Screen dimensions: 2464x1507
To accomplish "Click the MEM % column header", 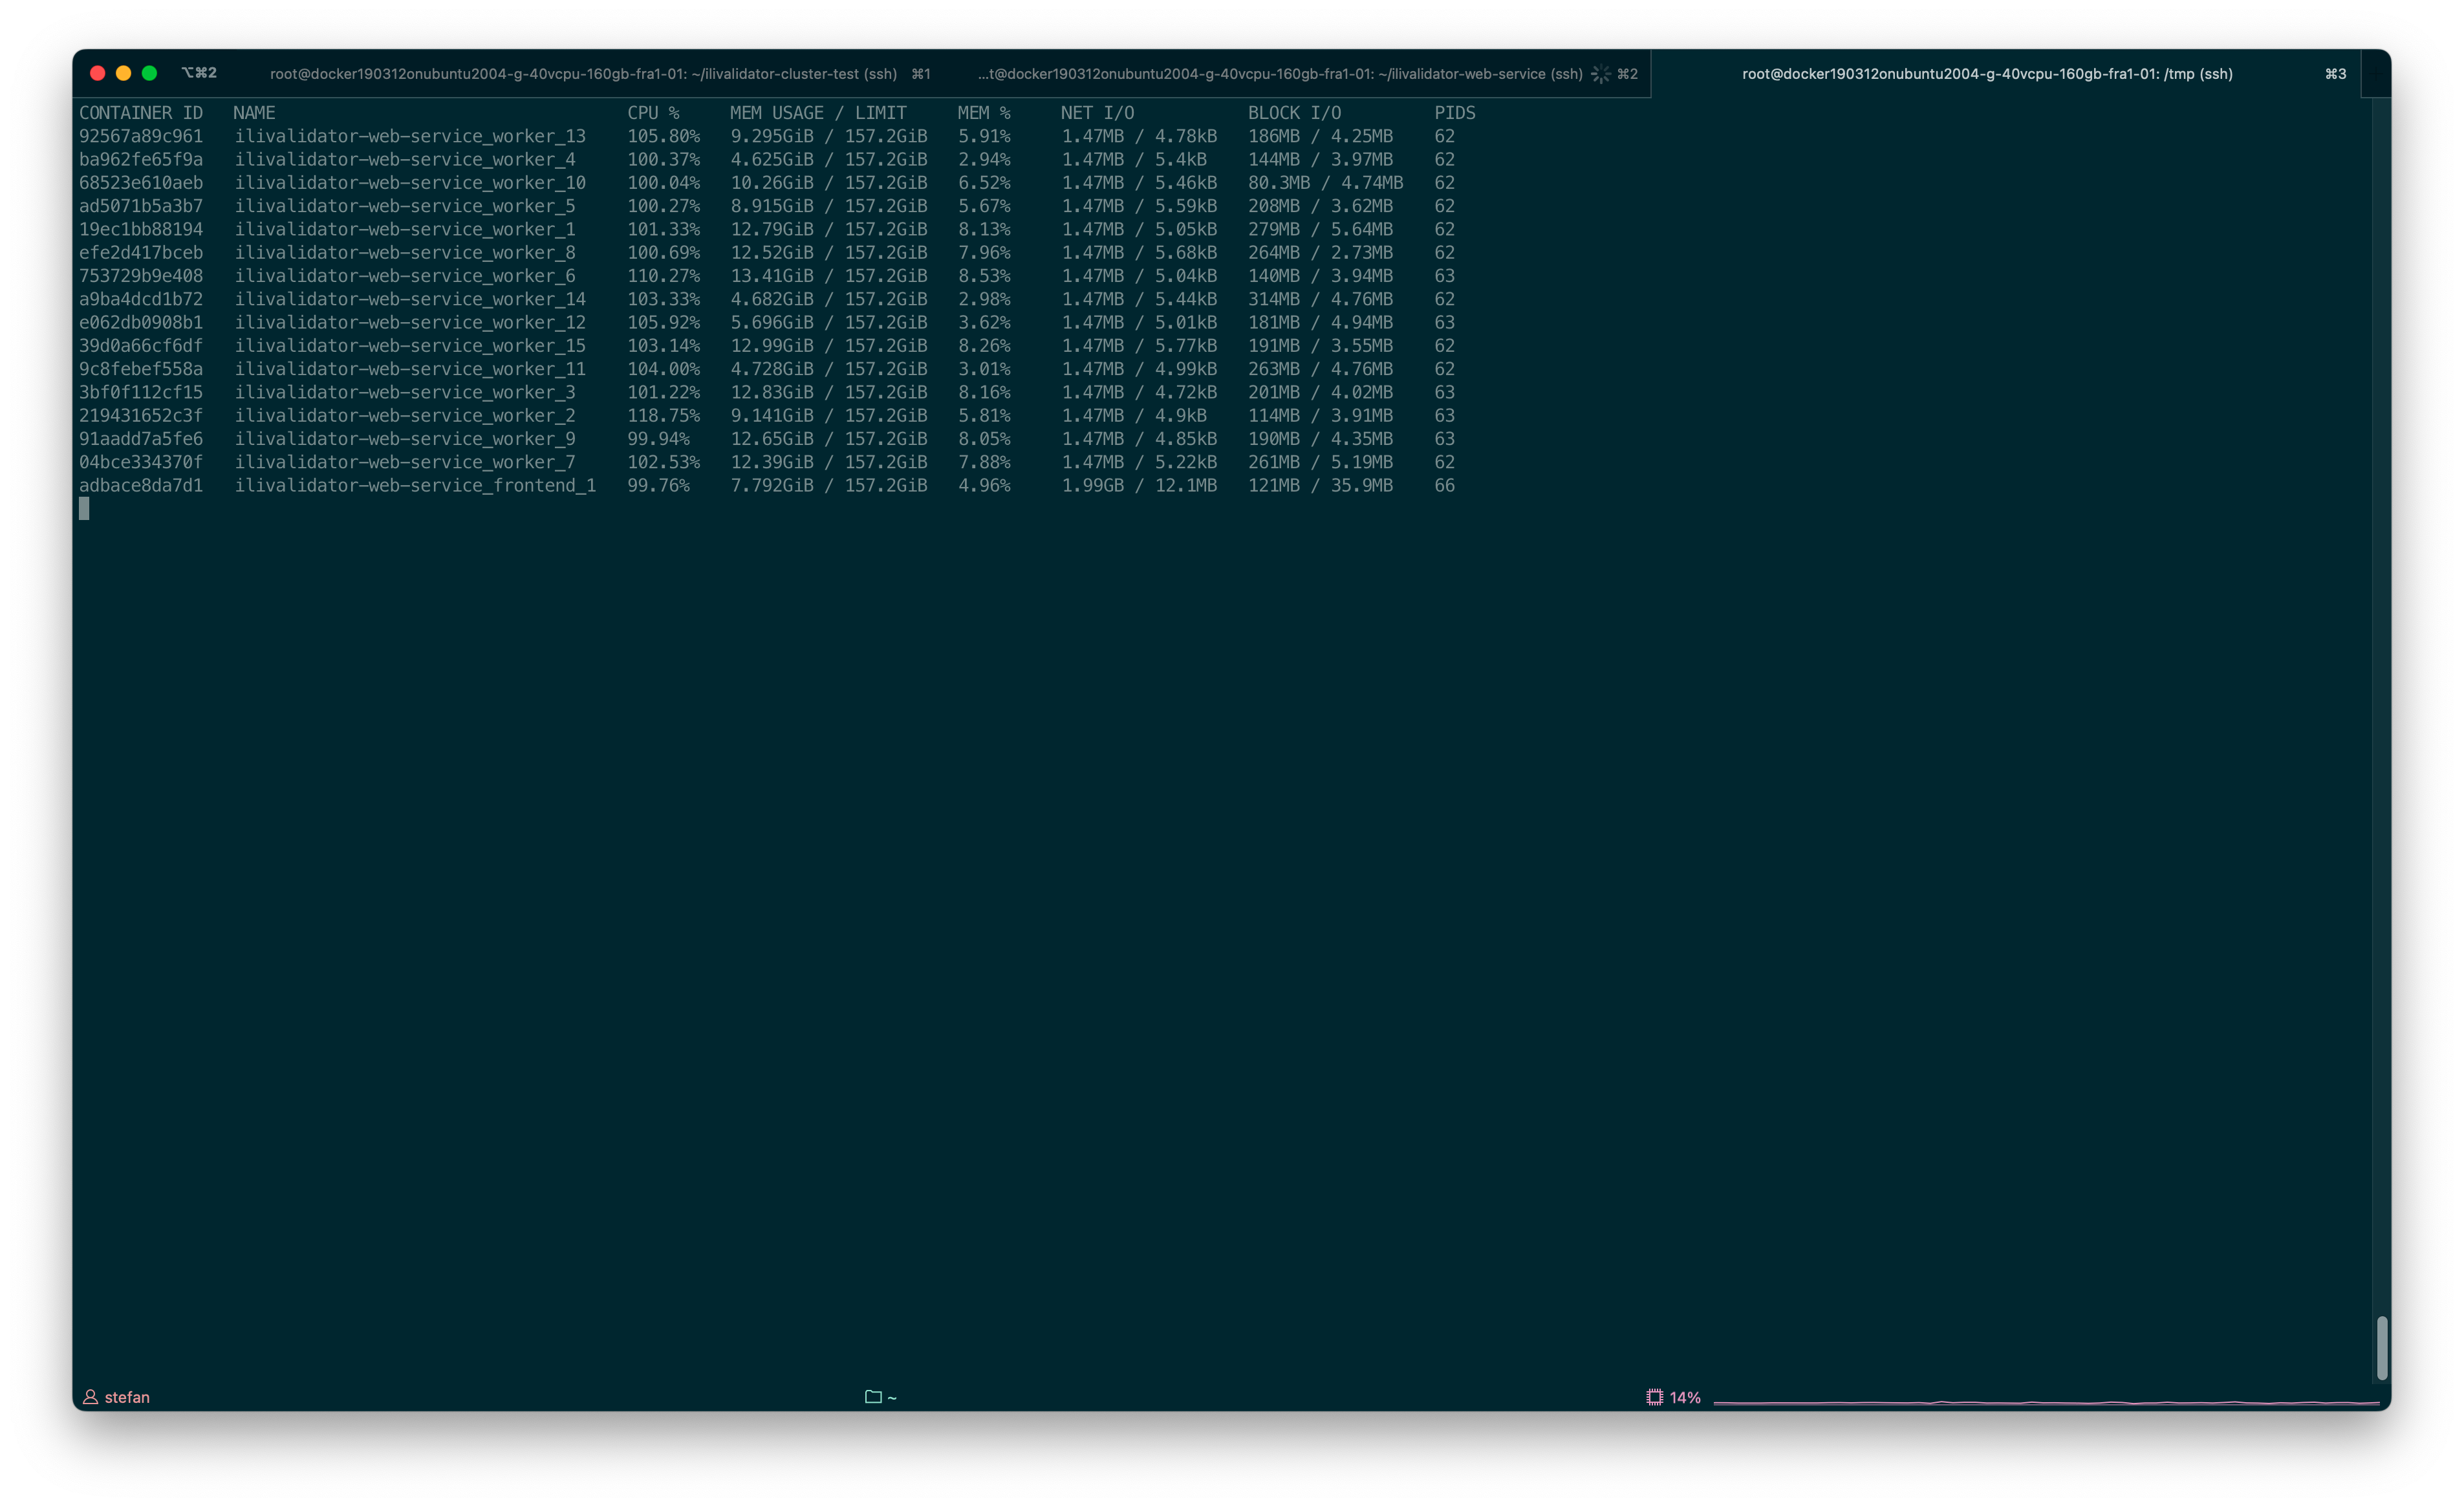I will coord(984,113).
